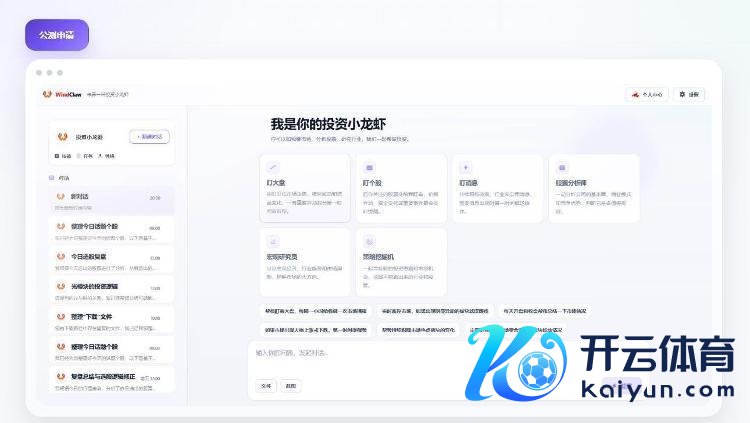Open the 今日选股复盘 conversation
This screenshot has height=423, width=750.
coord(109,261)
